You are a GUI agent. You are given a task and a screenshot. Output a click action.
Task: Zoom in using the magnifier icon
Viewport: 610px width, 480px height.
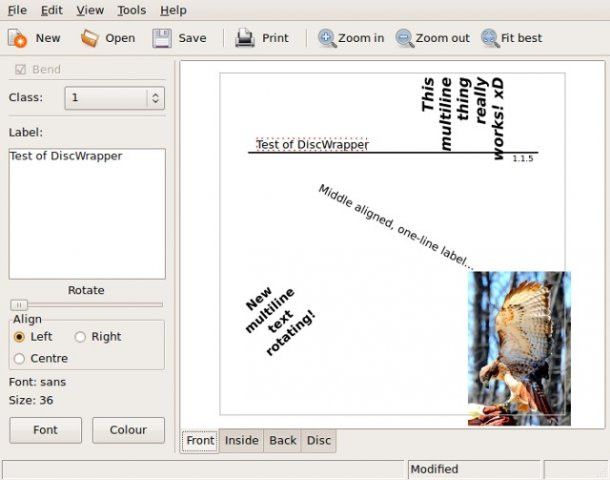pos(327,38)
